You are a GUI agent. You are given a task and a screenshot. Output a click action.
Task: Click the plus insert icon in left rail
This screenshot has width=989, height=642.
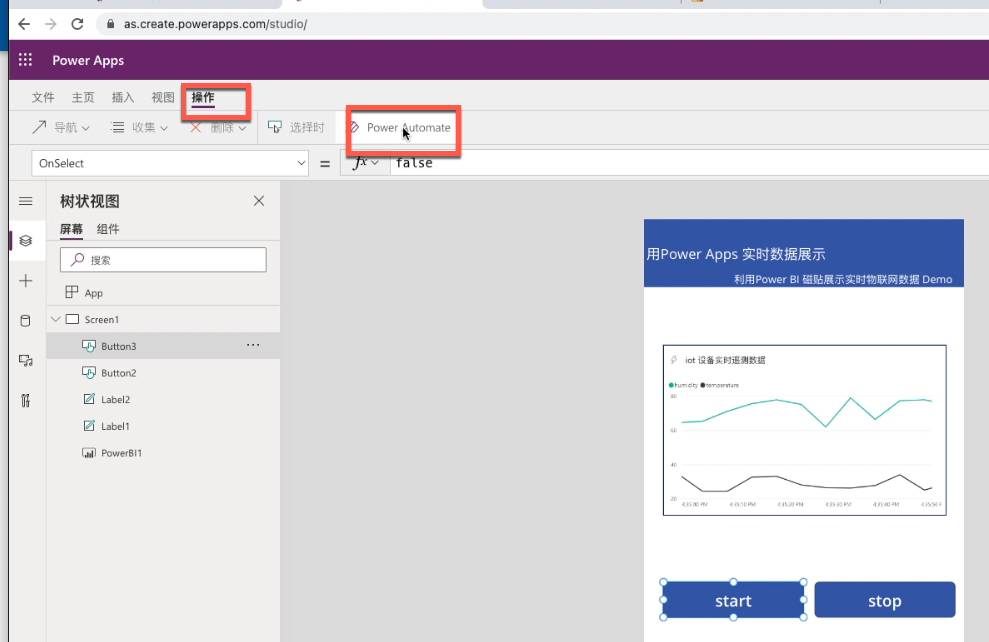point(26,281)
